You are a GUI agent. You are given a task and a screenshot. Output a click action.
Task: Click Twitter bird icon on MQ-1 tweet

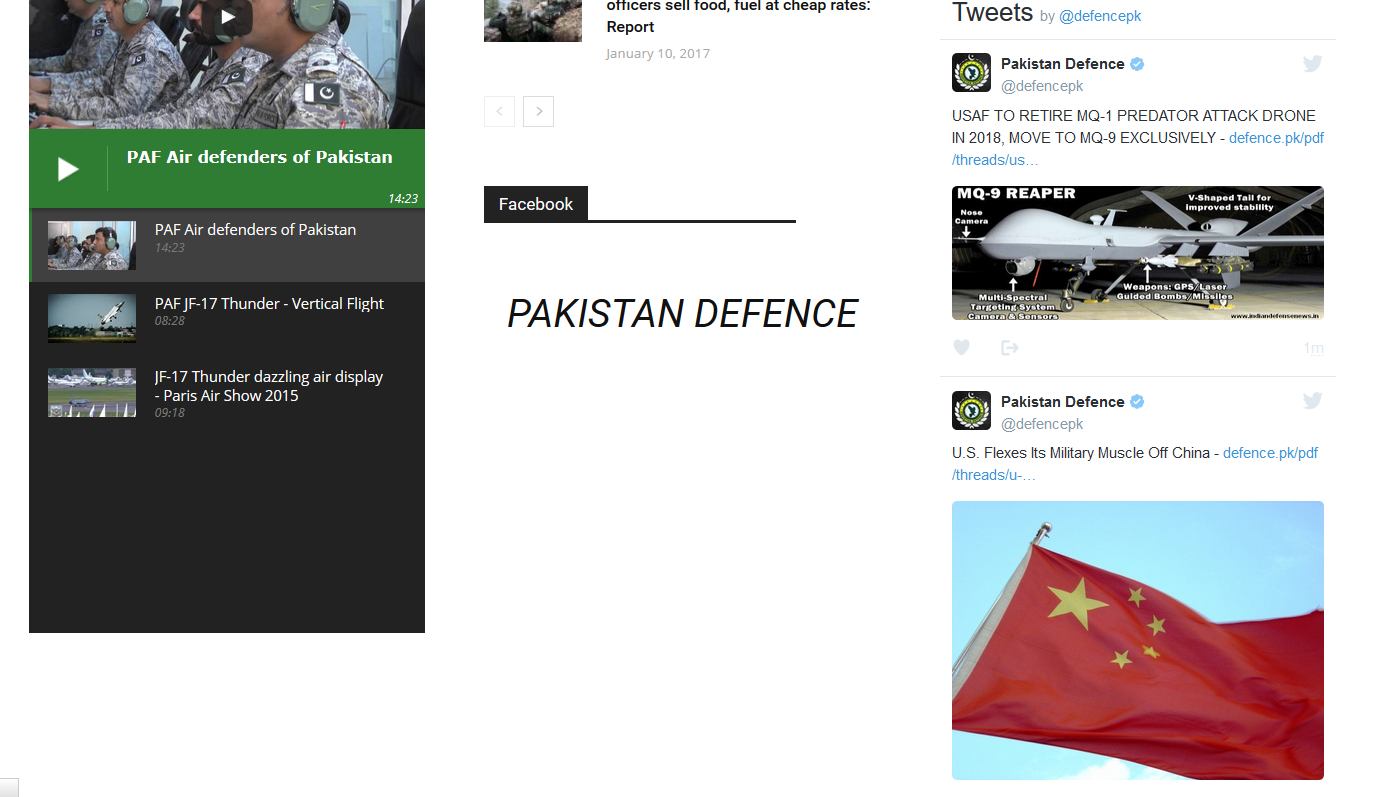point(1312,64)
